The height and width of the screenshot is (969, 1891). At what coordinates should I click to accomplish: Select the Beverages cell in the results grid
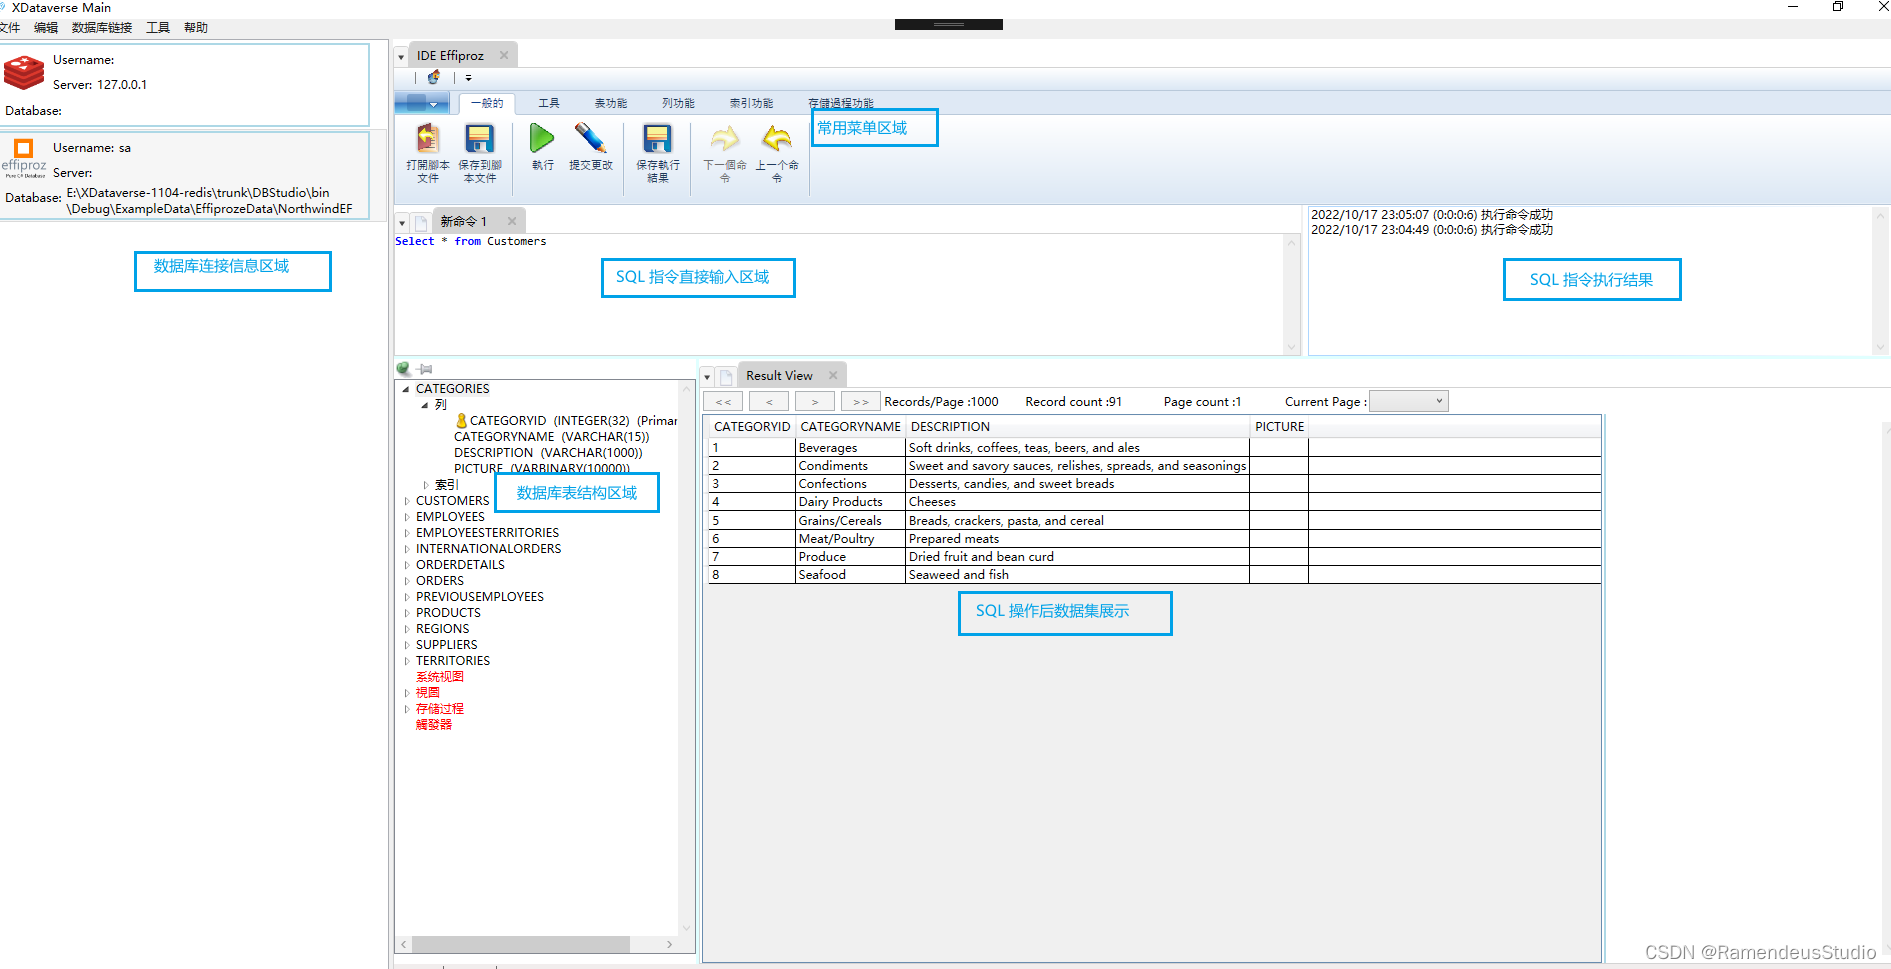pos(850,448)
